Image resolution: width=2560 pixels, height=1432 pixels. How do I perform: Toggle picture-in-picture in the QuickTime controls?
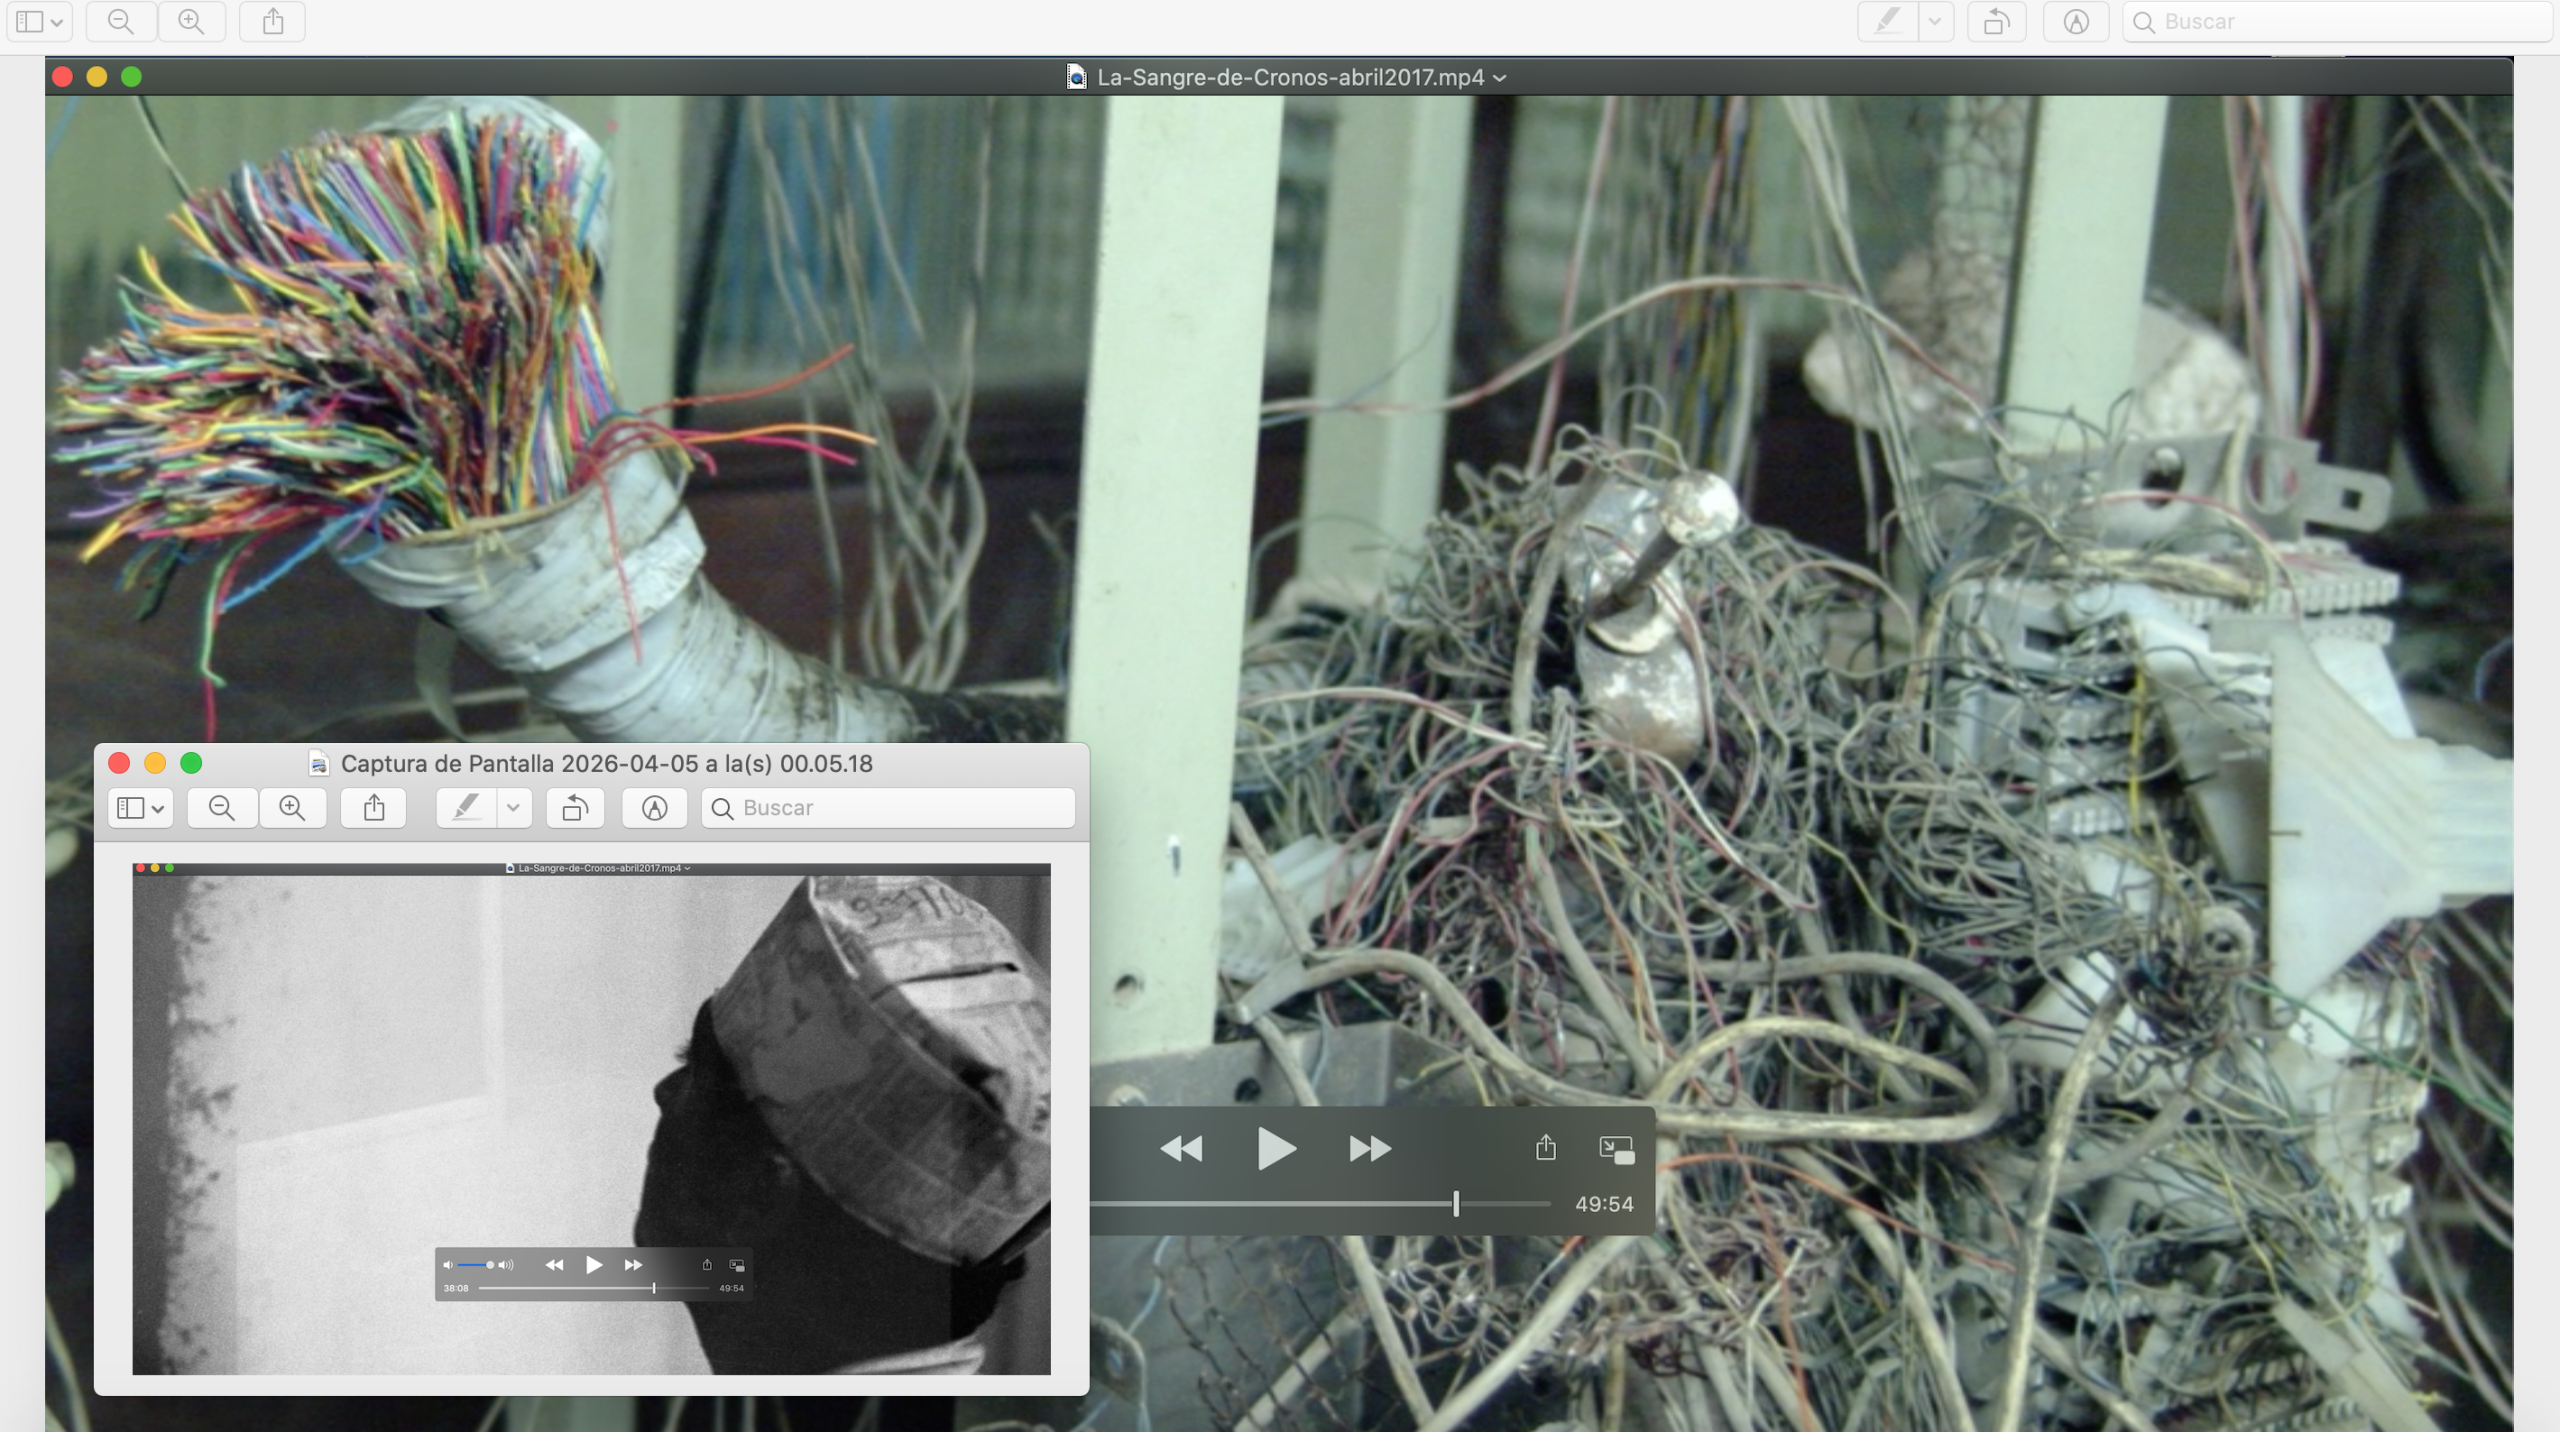[x=1616, y=1149]
